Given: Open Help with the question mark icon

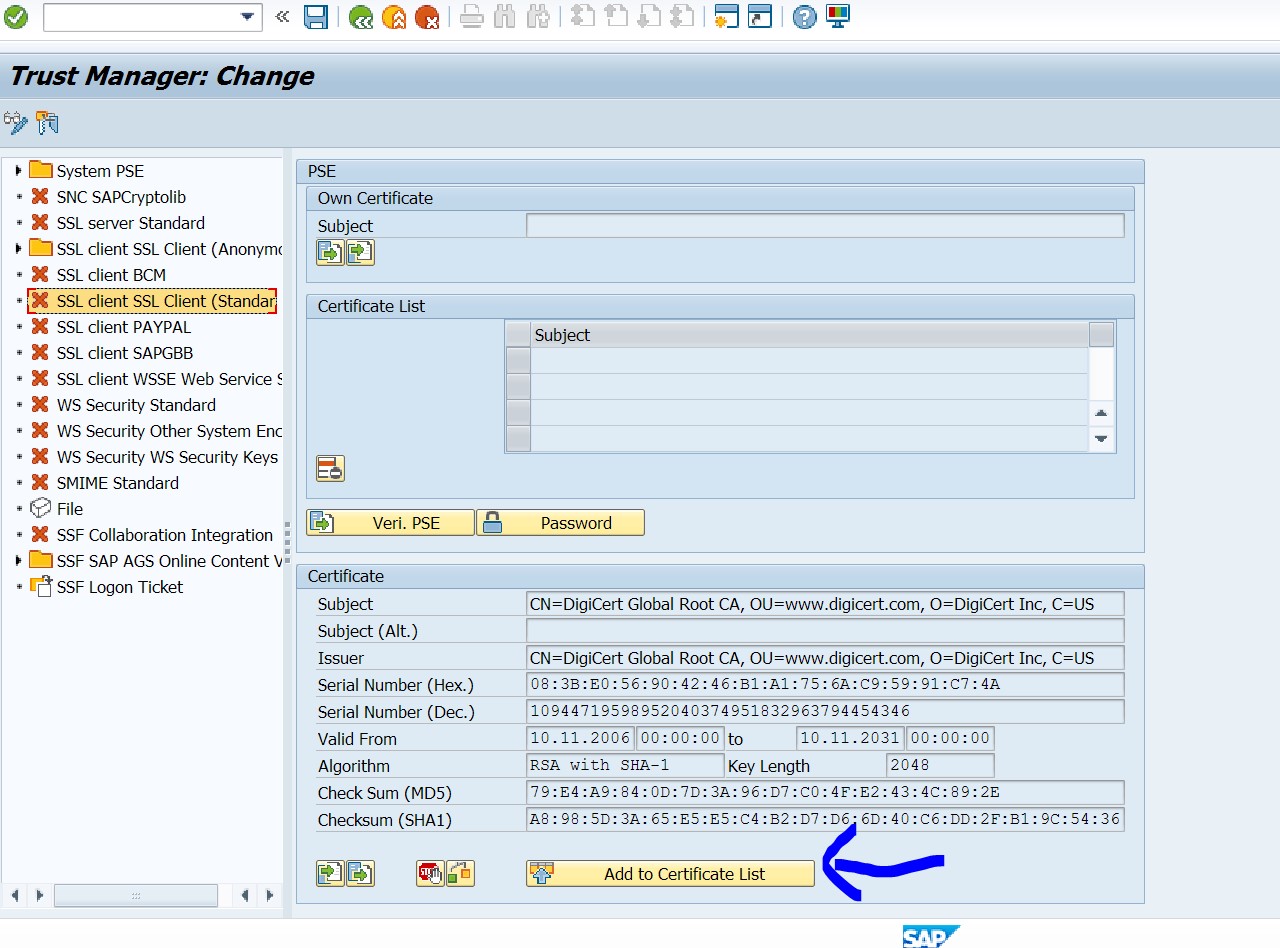Looking at the screenshot, I should pos(805,17).
